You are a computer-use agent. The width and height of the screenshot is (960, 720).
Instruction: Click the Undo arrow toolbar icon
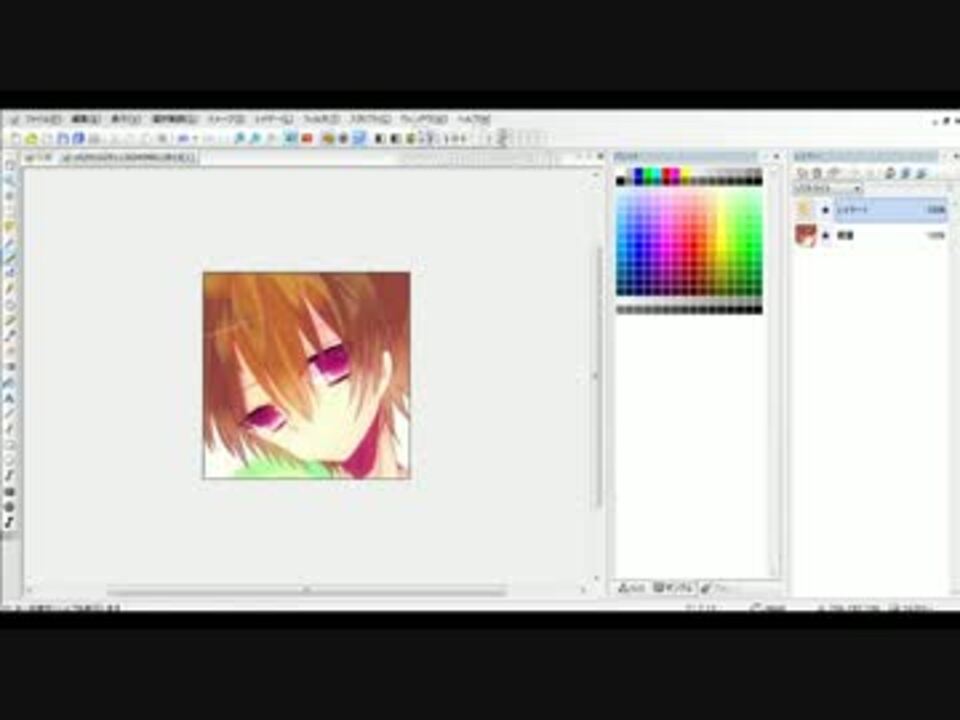coord(183,139)
